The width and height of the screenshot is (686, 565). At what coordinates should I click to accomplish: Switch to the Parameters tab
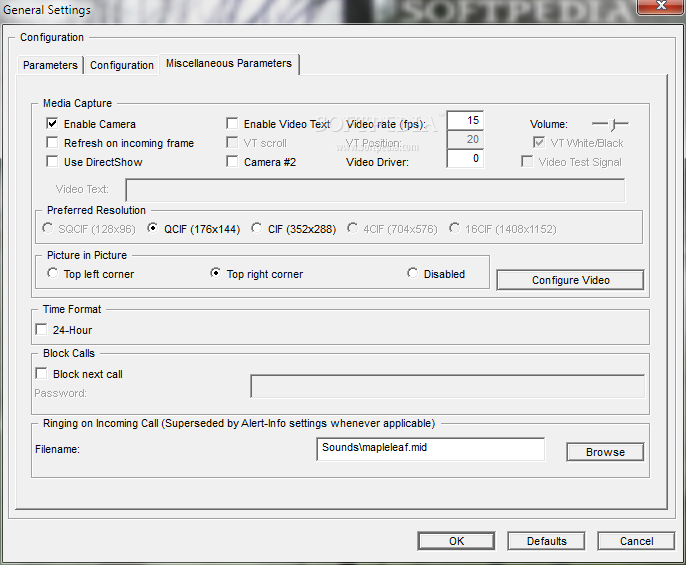point(50,65)
